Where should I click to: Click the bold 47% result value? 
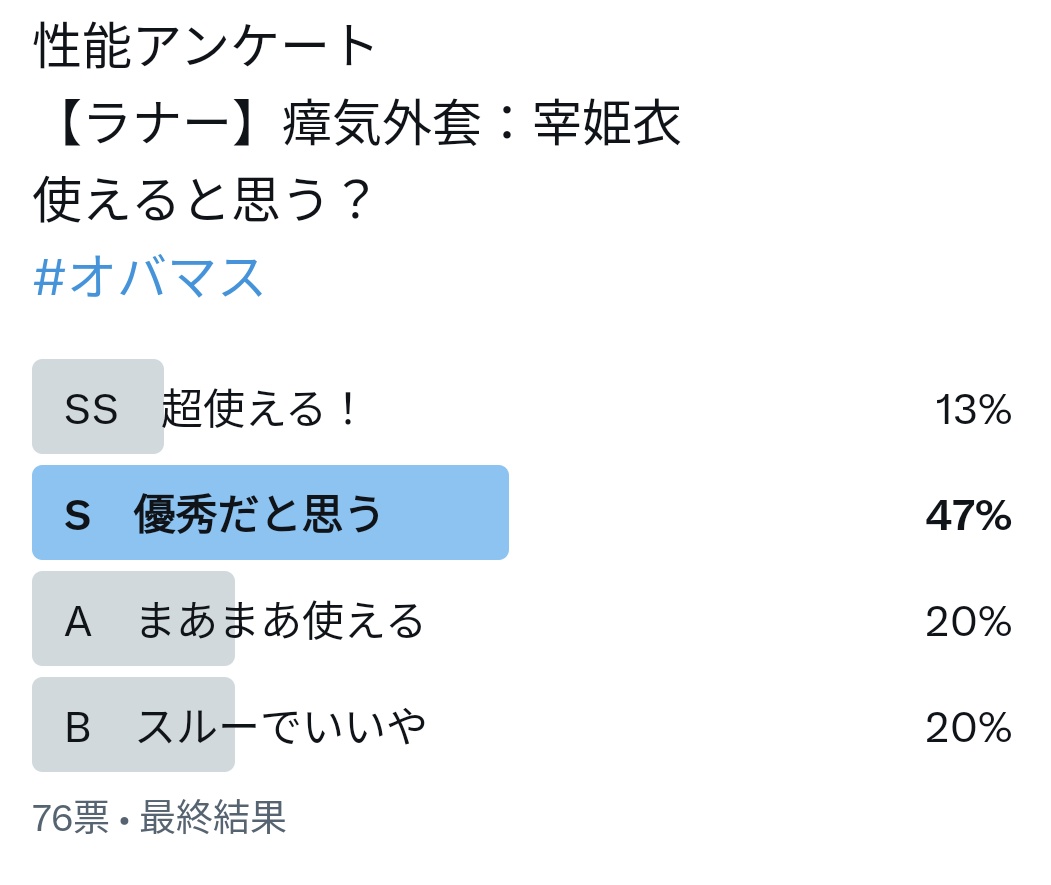pos(969,515)
